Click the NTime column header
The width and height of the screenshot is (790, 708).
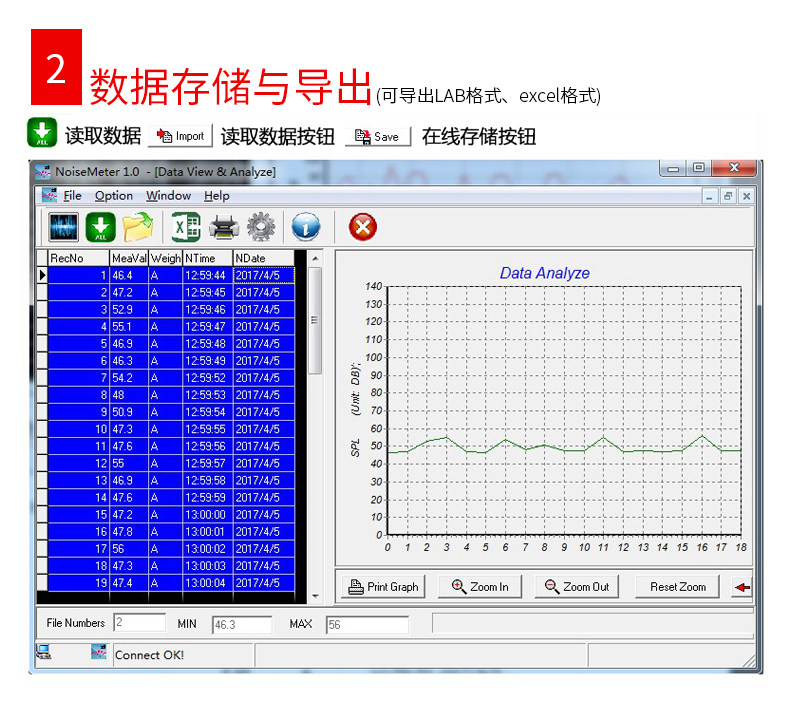[208, 258]
